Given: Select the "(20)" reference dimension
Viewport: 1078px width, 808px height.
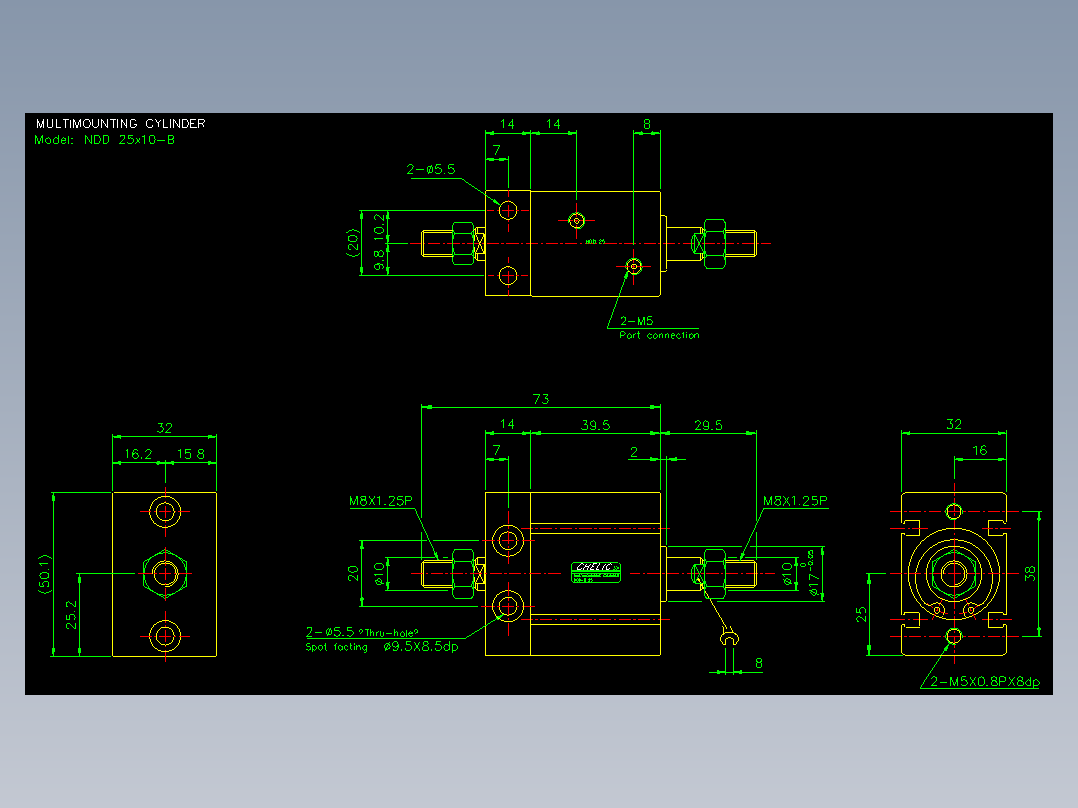Looking at the screenshot, I should pyautogui.click(x=353, y=243).
